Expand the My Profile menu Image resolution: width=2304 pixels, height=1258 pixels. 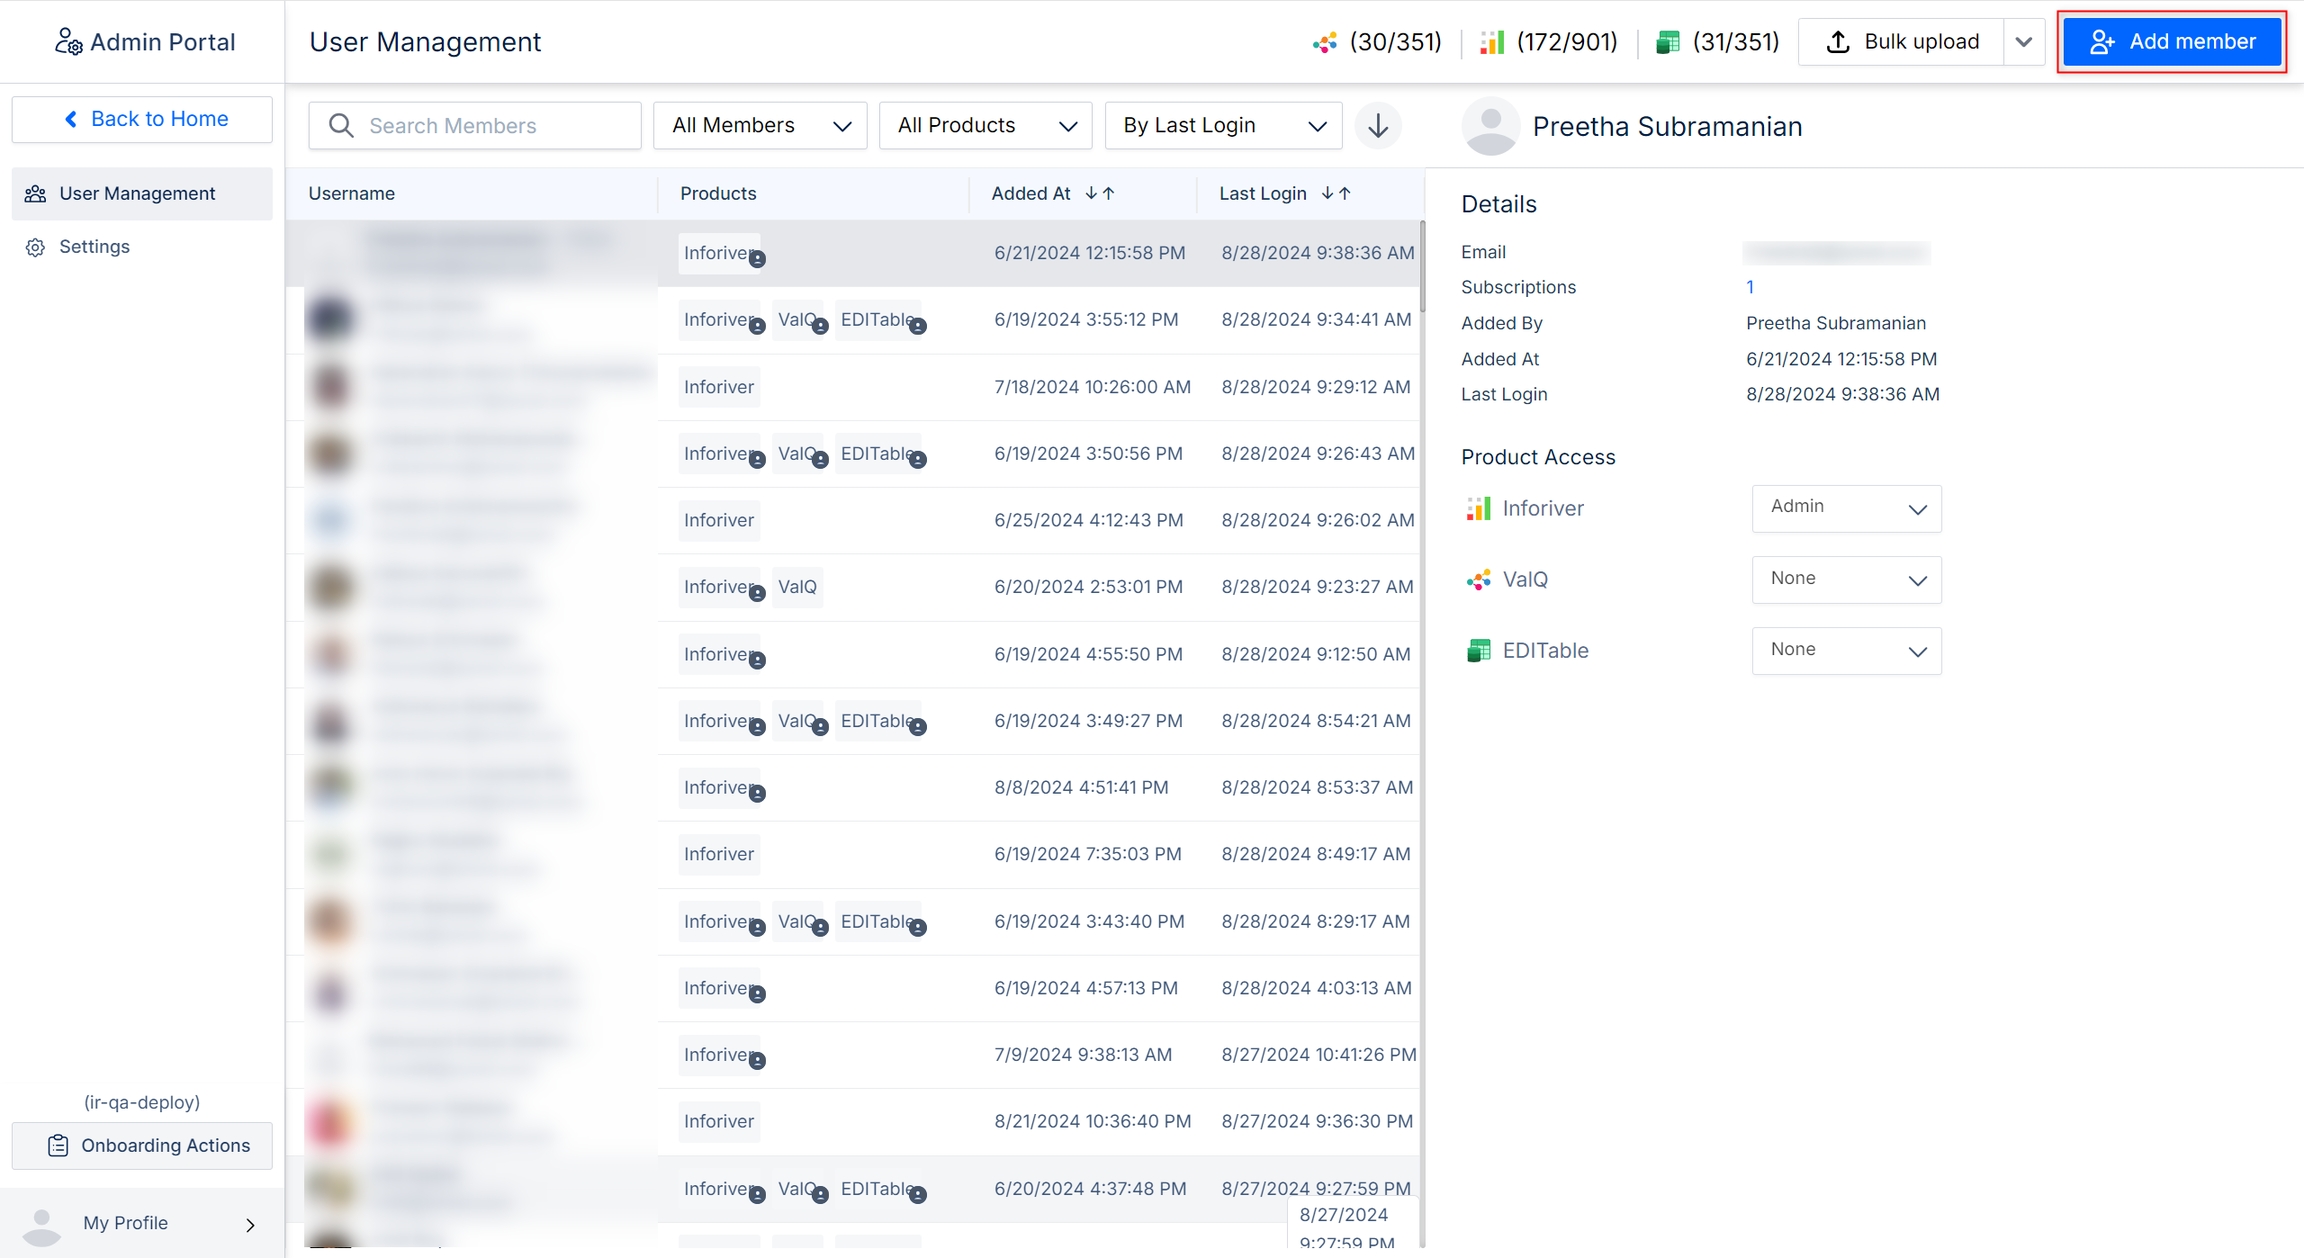142,1223
